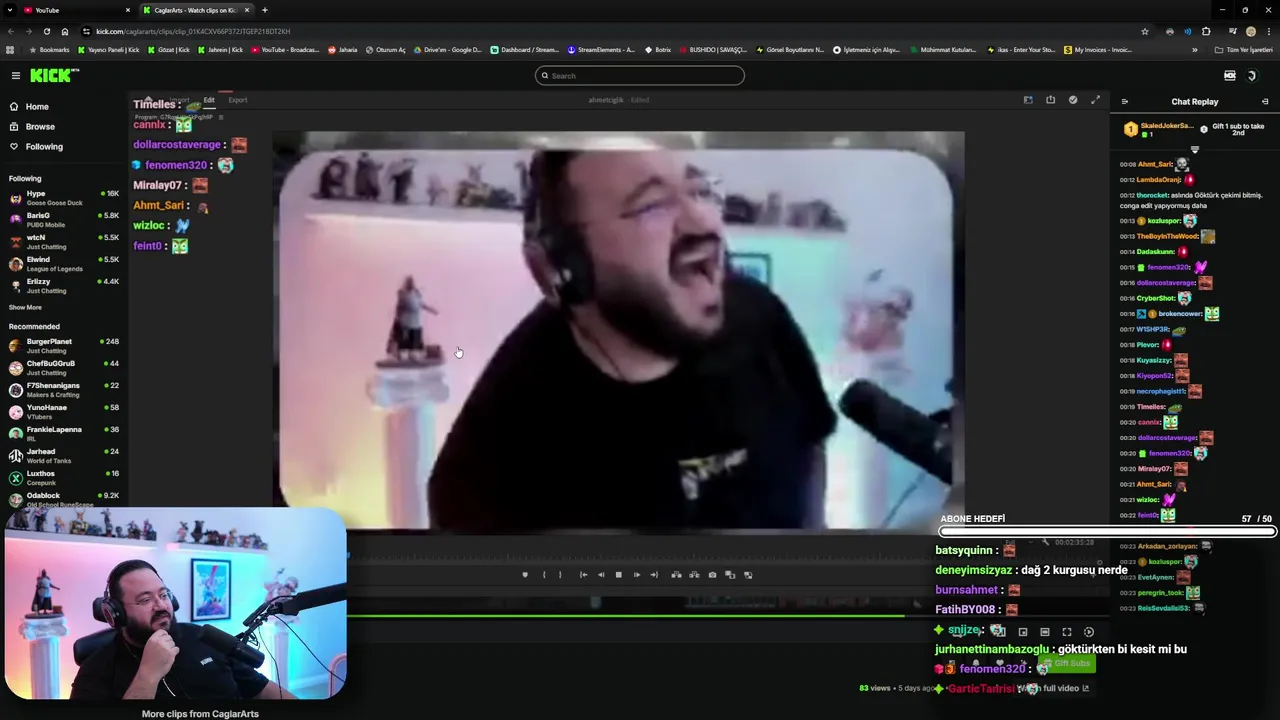This screenshot has height=720, width=1280.
Task: Click the Kick search field
Action: click(640, 76)
